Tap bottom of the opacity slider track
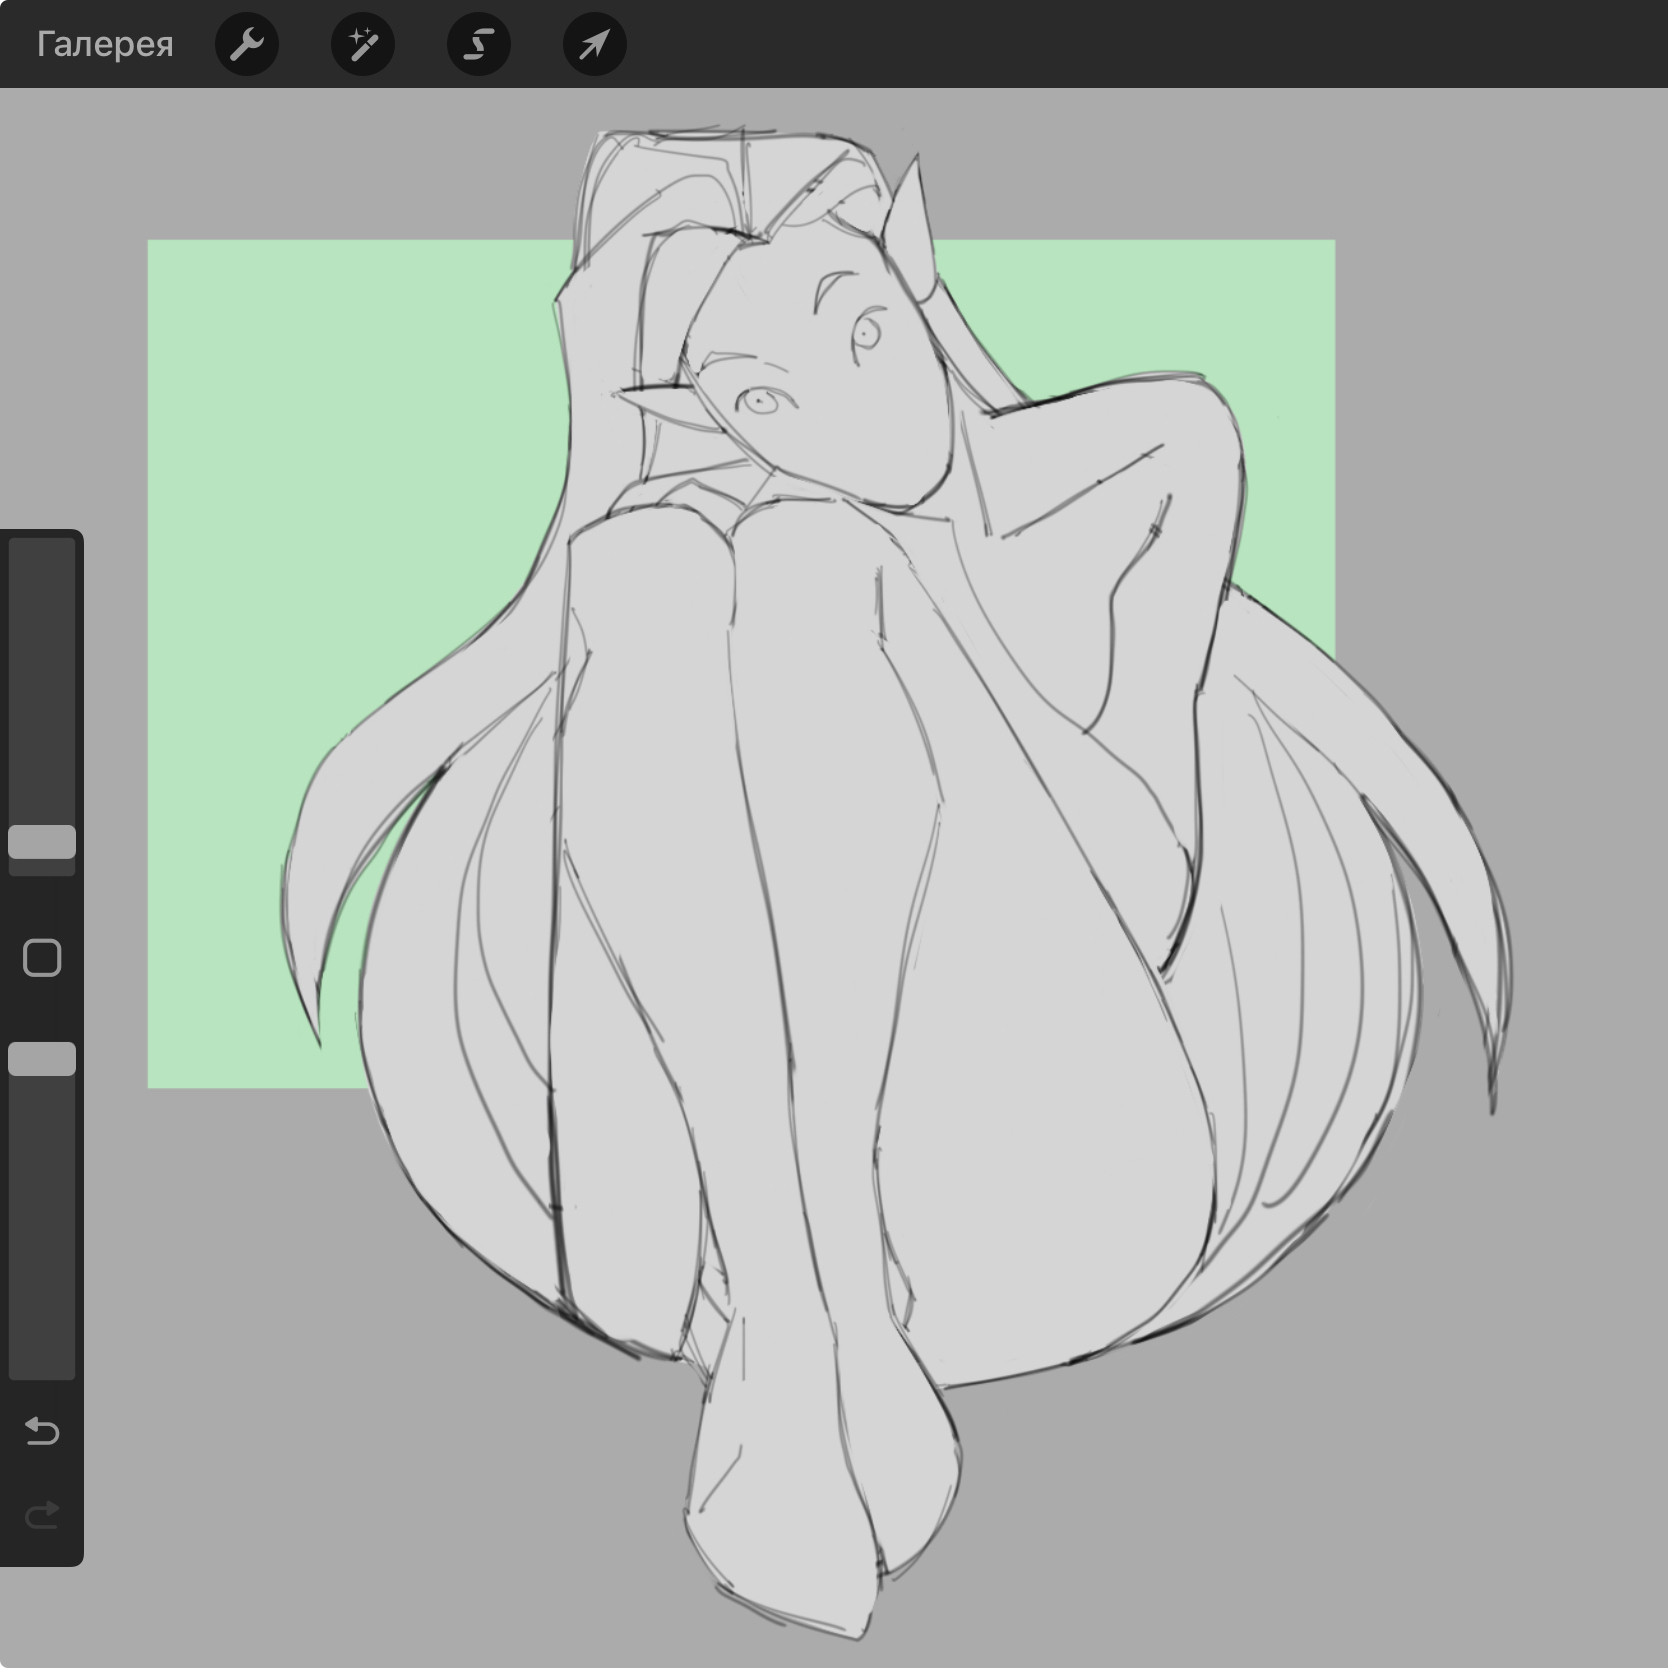 (42, 1360)
